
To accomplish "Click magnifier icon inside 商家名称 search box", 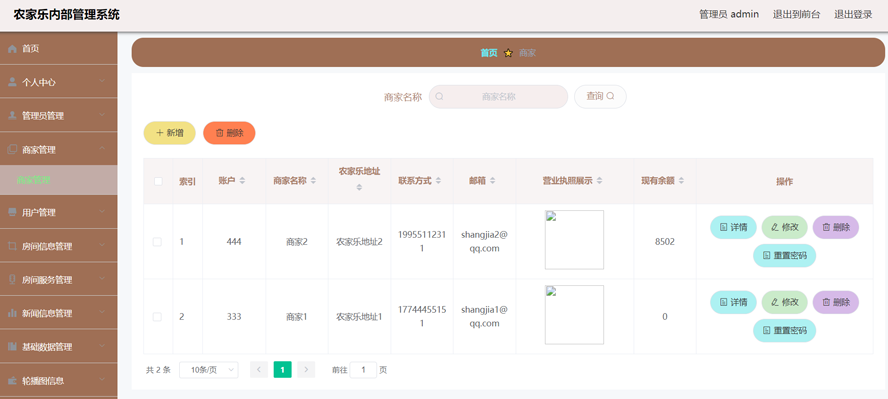I will [439, 96].
